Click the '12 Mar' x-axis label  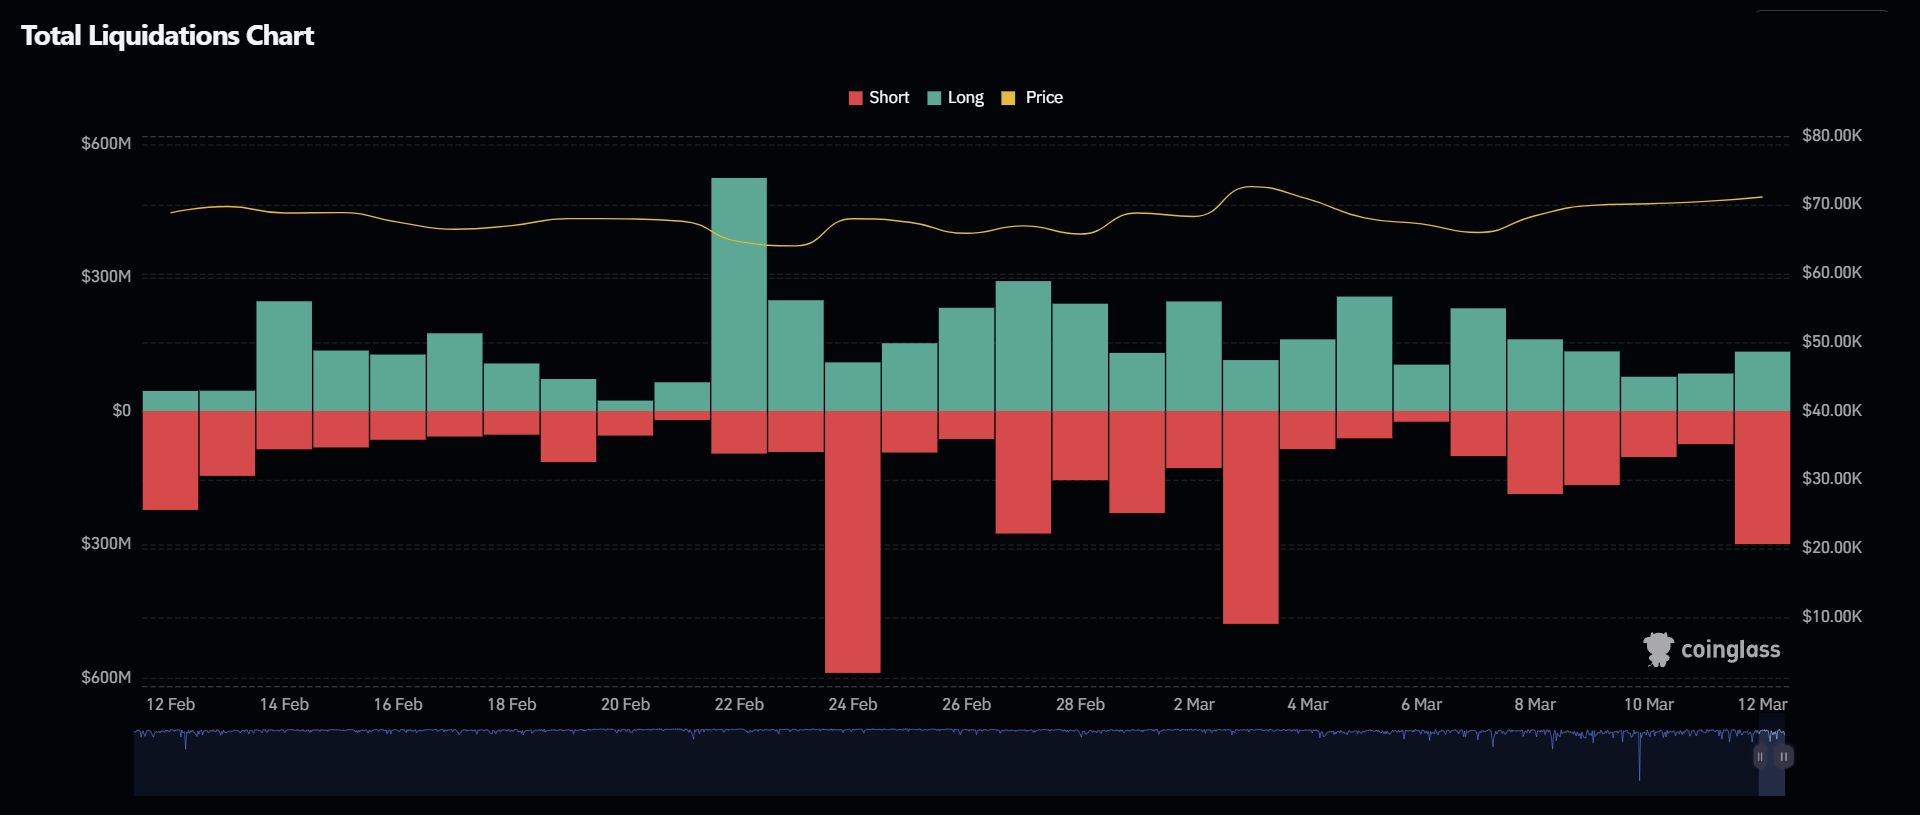pyautogui.click(x=1762, y=704)
